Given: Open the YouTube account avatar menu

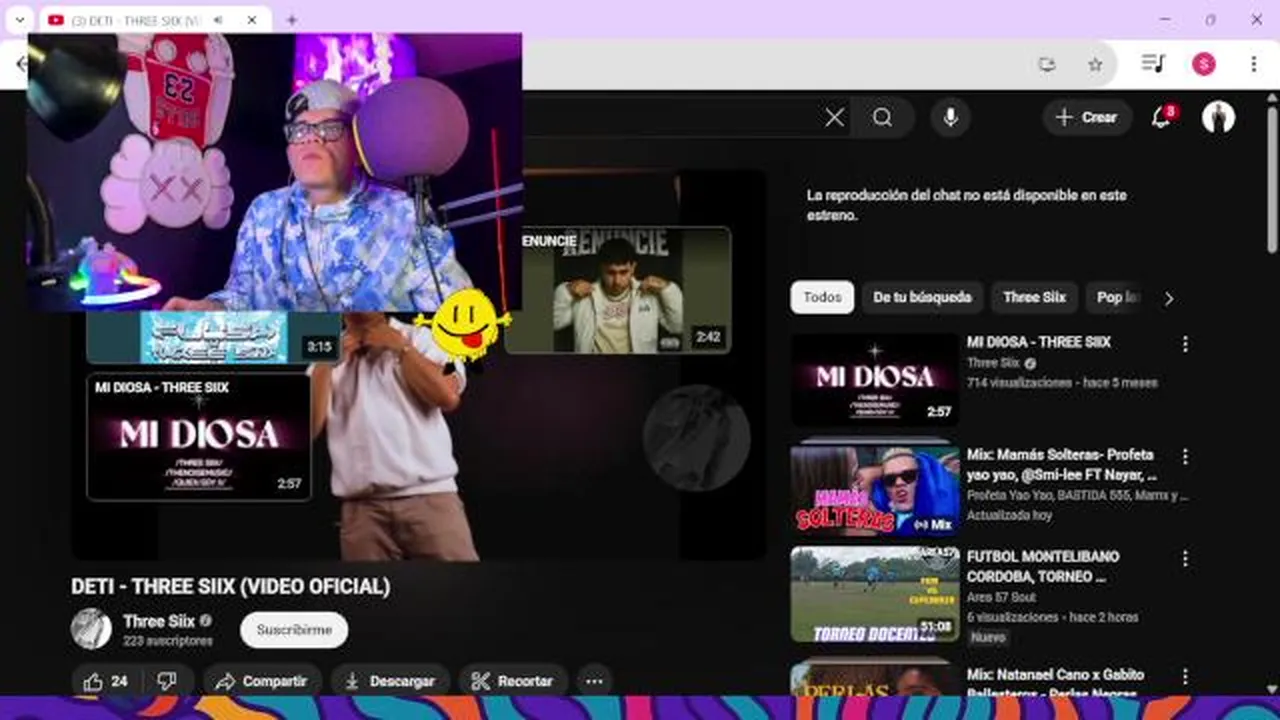Looking at the screenshot, I should [1218, 118].
